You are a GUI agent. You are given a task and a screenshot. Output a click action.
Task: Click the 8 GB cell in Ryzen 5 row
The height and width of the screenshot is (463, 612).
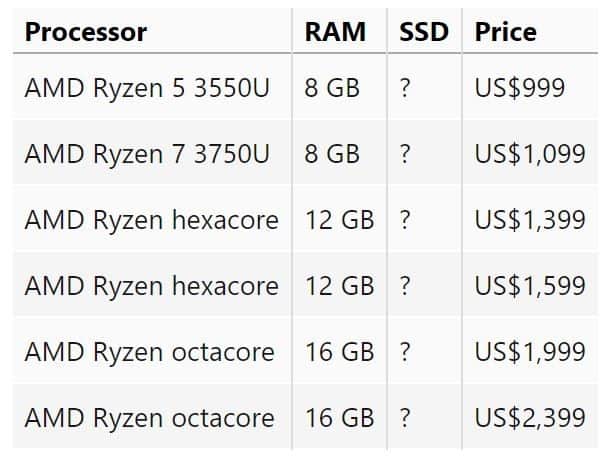click(x=332, y=88)
